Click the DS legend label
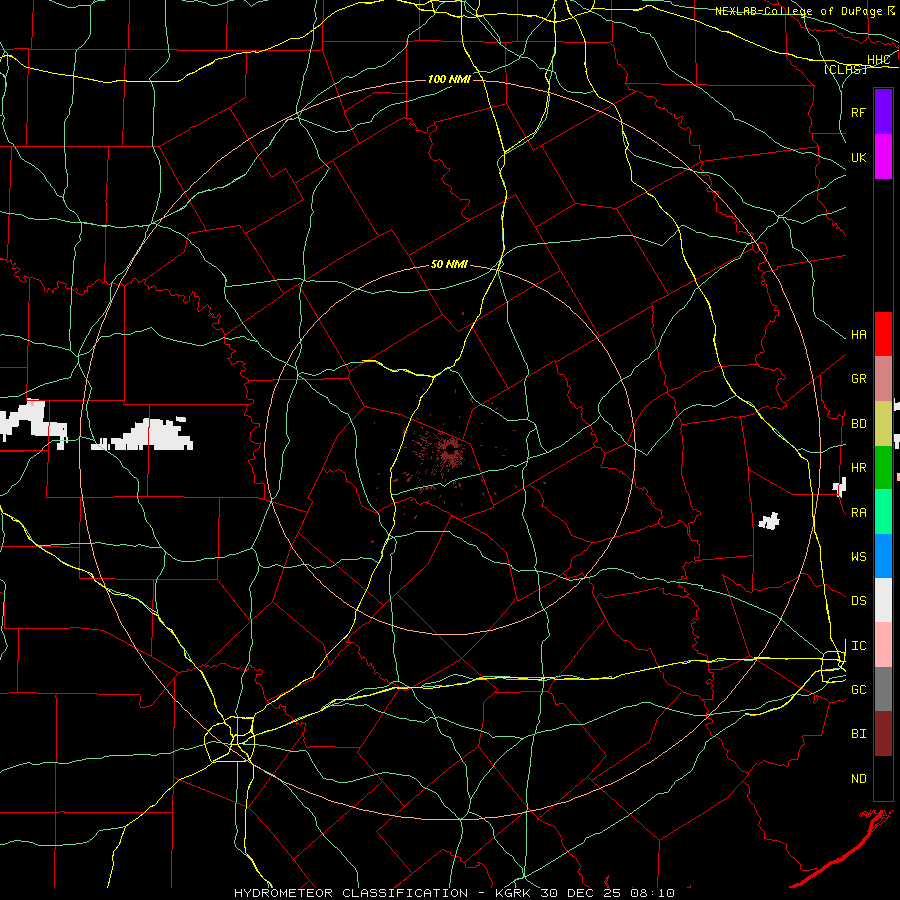 coord(858,601)
